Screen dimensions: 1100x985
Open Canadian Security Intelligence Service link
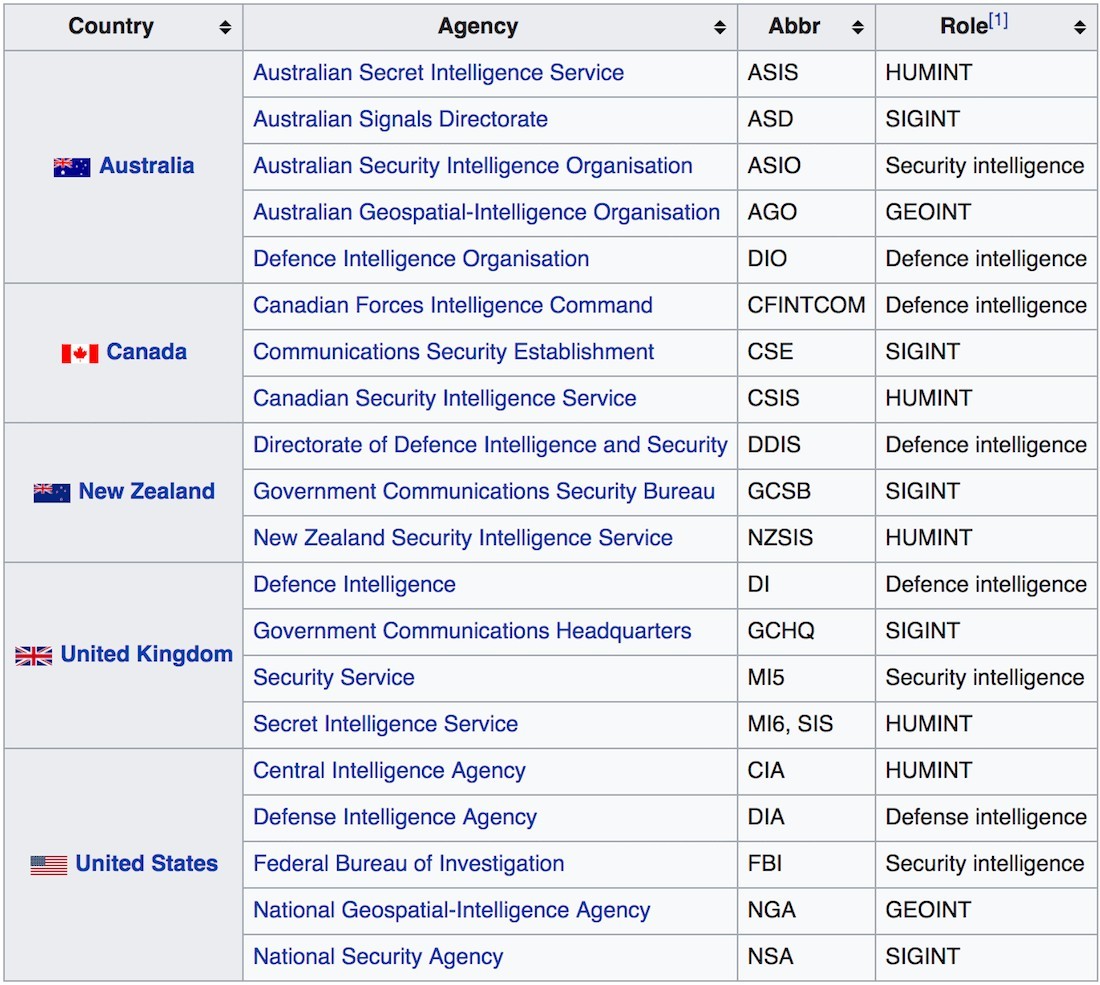pyautogui.click(x=445, y=398)
